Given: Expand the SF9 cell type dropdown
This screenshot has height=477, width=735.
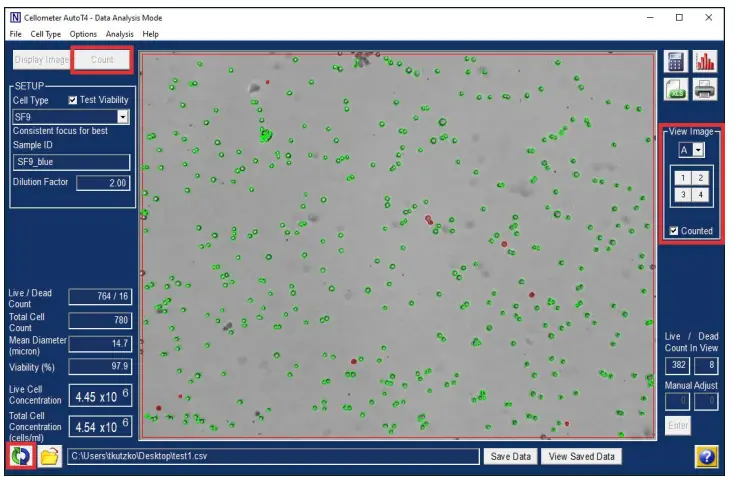Looking at the screenshot, I should click(x=123, y=117).
